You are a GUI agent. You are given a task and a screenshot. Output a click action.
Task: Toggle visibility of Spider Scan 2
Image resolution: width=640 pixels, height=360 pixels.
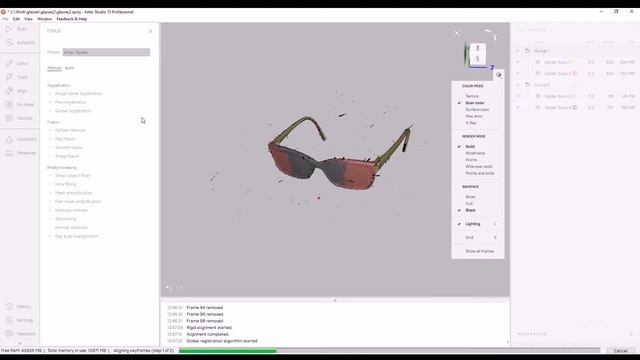point(518,73)
